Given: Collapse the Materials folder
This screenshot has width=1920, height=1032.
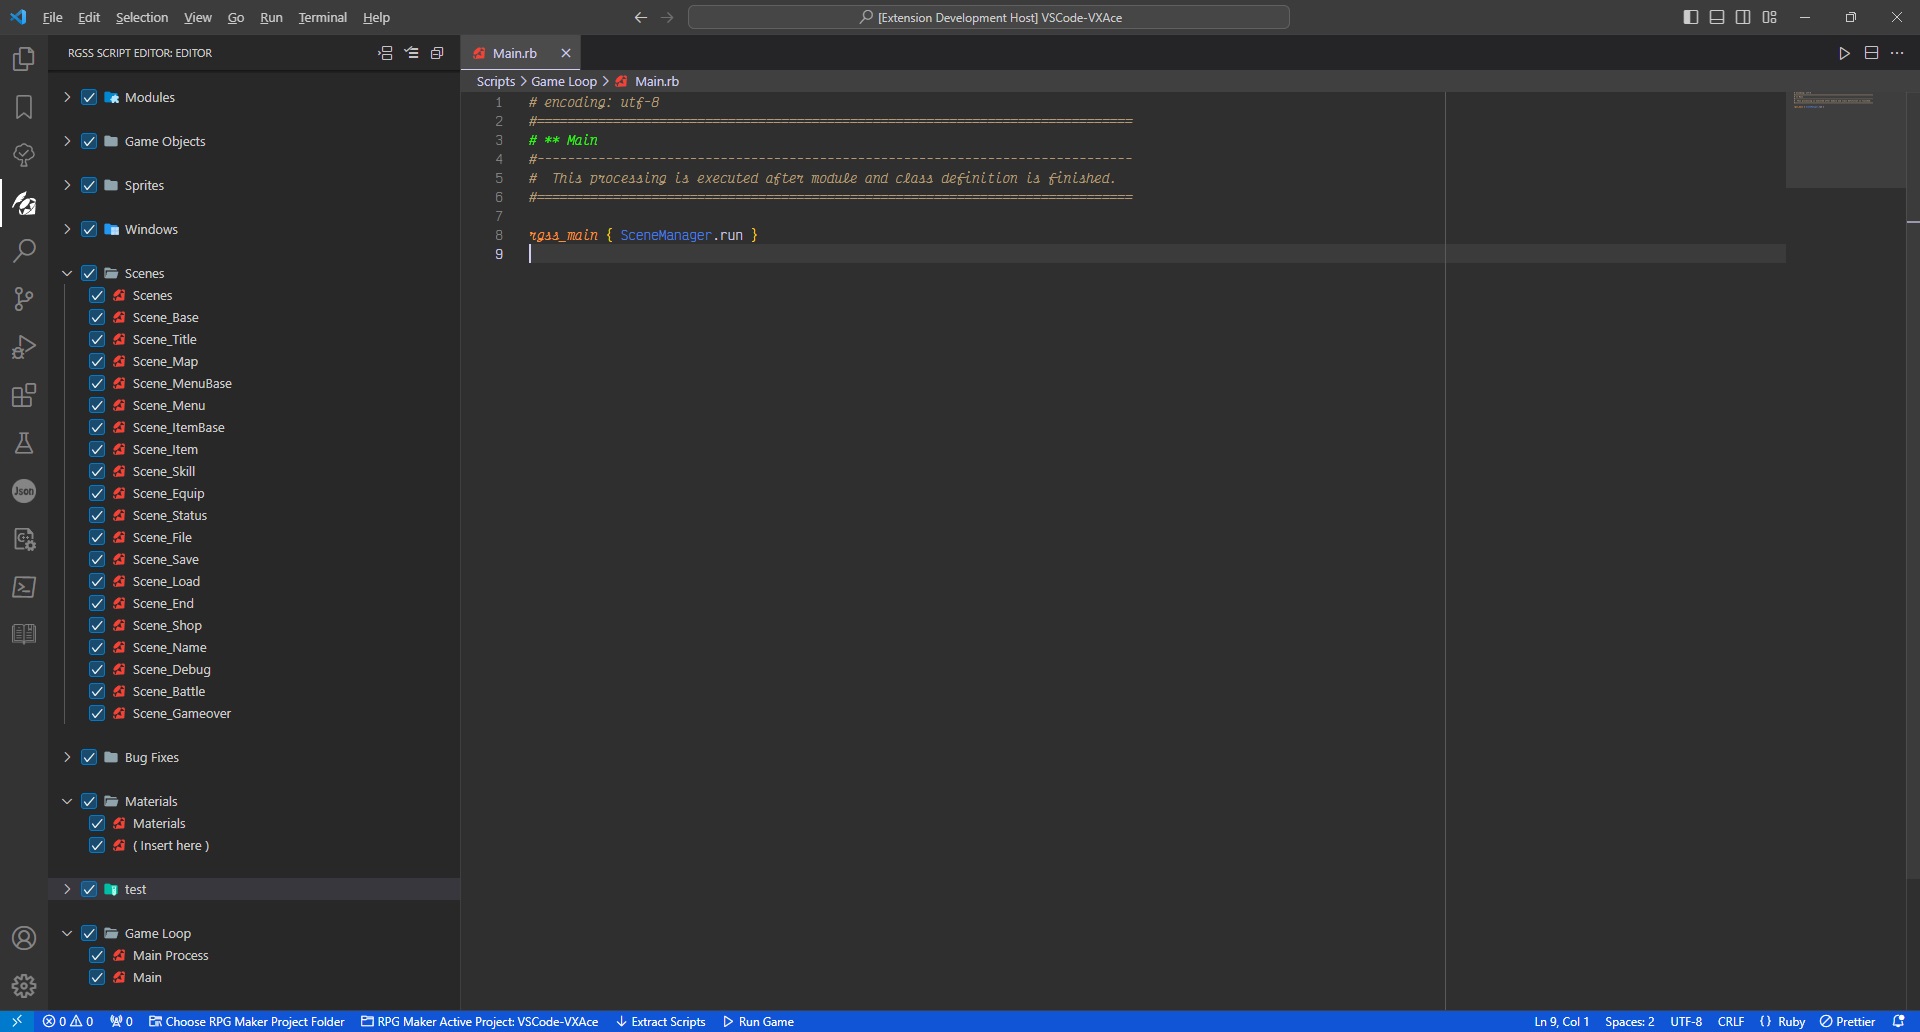Looking at the screenshot, I should tap(67, 801).
